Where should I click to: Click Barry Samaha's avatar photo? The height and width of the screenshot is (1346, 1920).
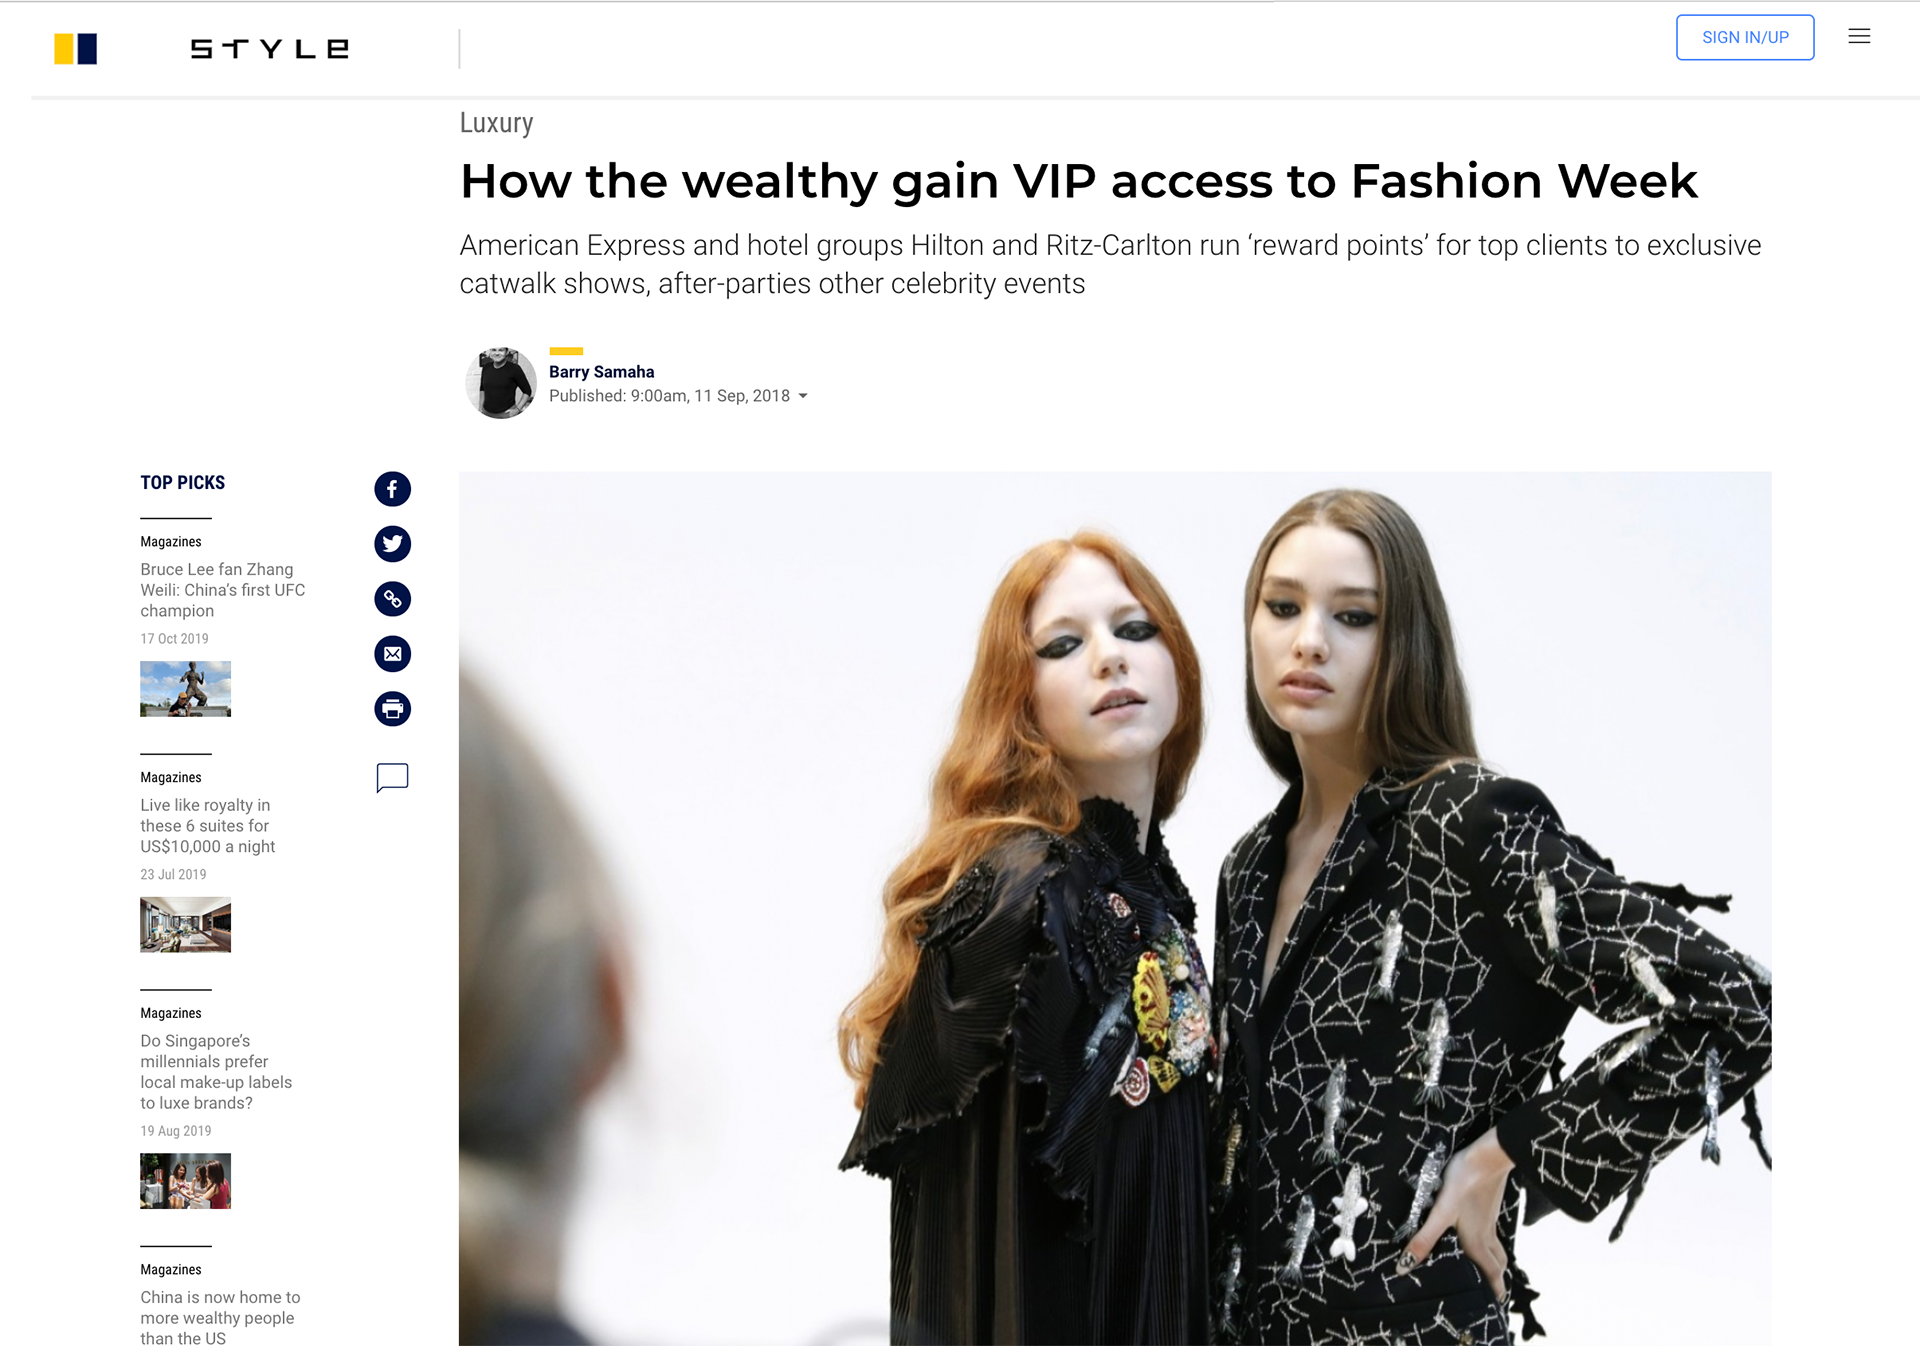501,382
